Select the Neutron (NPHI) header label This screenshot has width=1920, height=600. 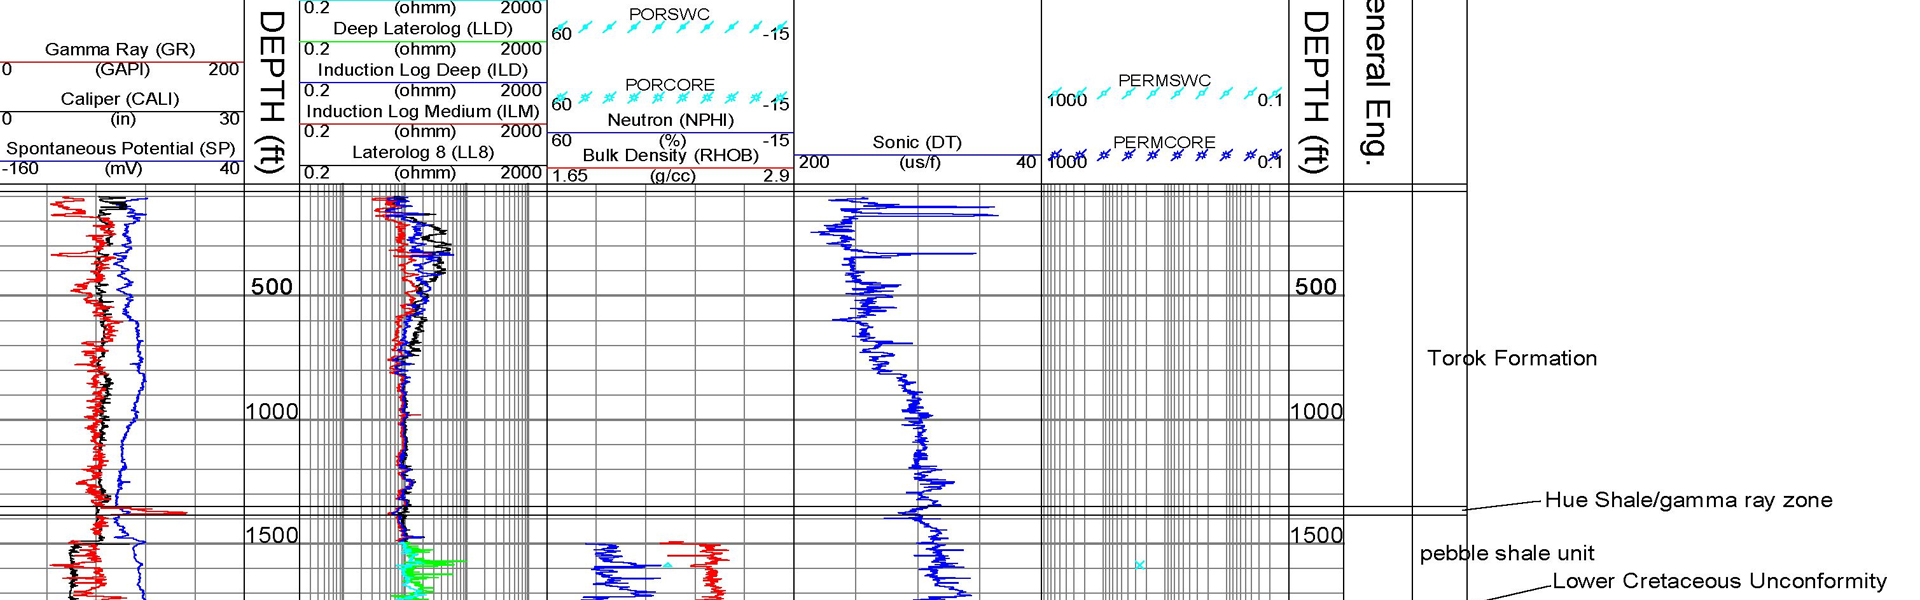coord(670,120)
